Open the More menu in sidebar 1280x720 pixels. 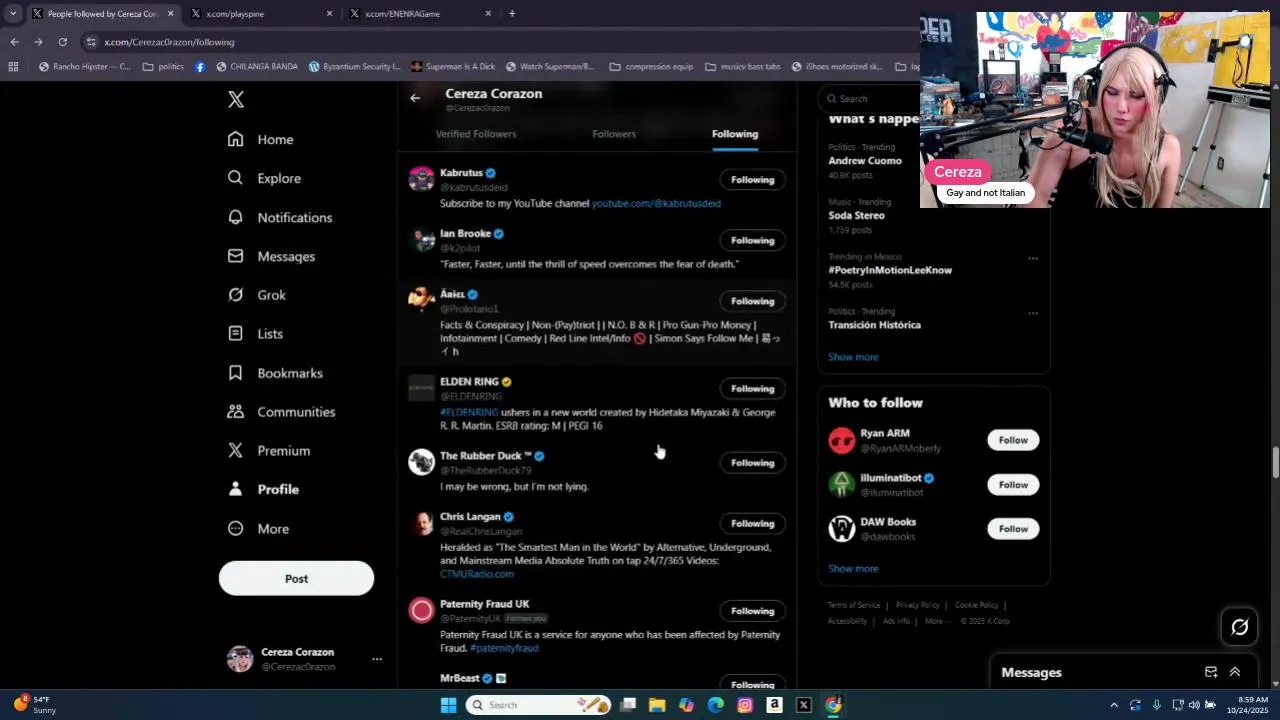(x=258, y=528)
